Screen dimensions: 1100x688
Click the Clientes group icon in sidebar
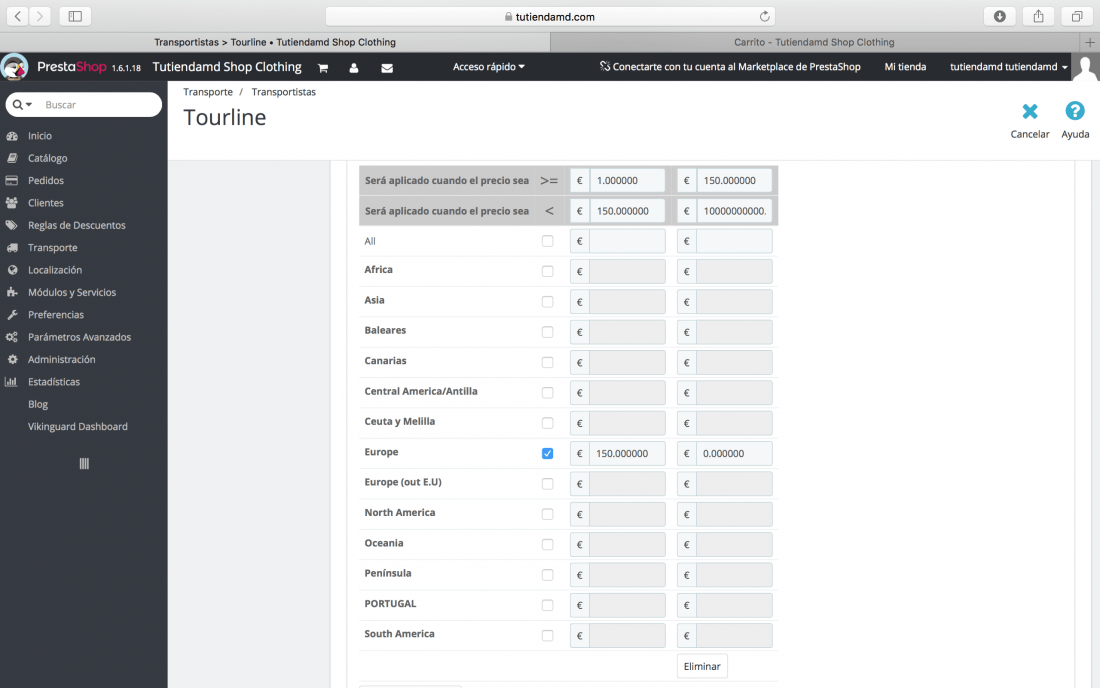coord(12,203)
